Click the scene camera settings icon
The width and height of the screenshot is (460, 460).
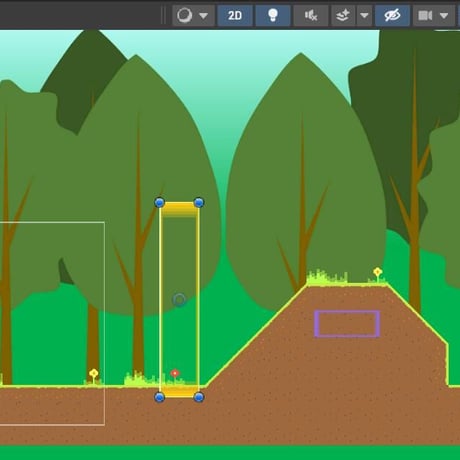pyautogui.click(x=425, y=15)
